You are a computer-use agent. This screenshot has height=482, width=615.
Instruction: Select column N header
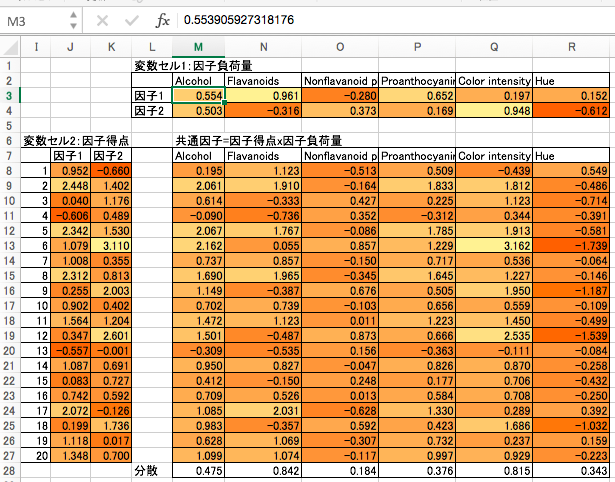tap(264, 47)
